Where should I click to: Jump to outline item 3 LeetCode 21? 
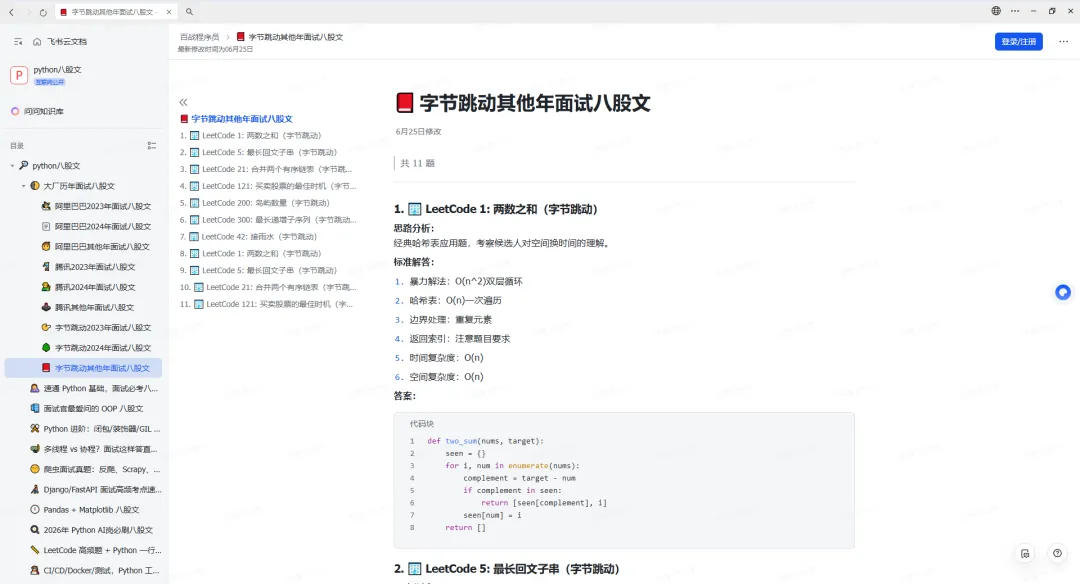pyautogui.click(x=267, y=169)
